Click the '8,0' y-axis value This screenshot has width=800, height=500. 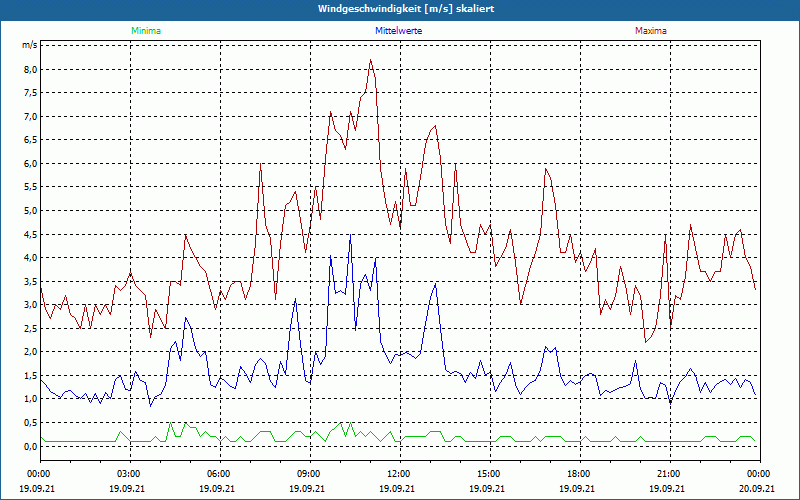[31, 69]
